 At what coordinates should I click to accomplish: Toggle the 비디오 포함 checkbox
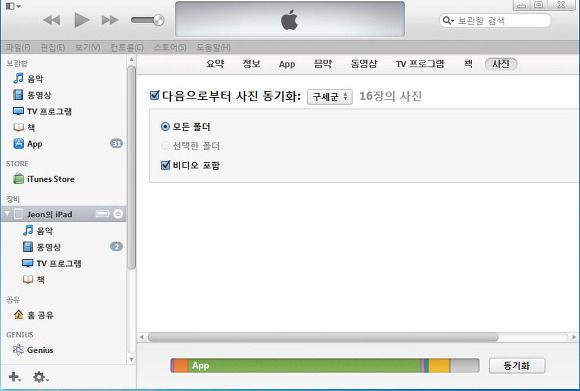(165, 165)
